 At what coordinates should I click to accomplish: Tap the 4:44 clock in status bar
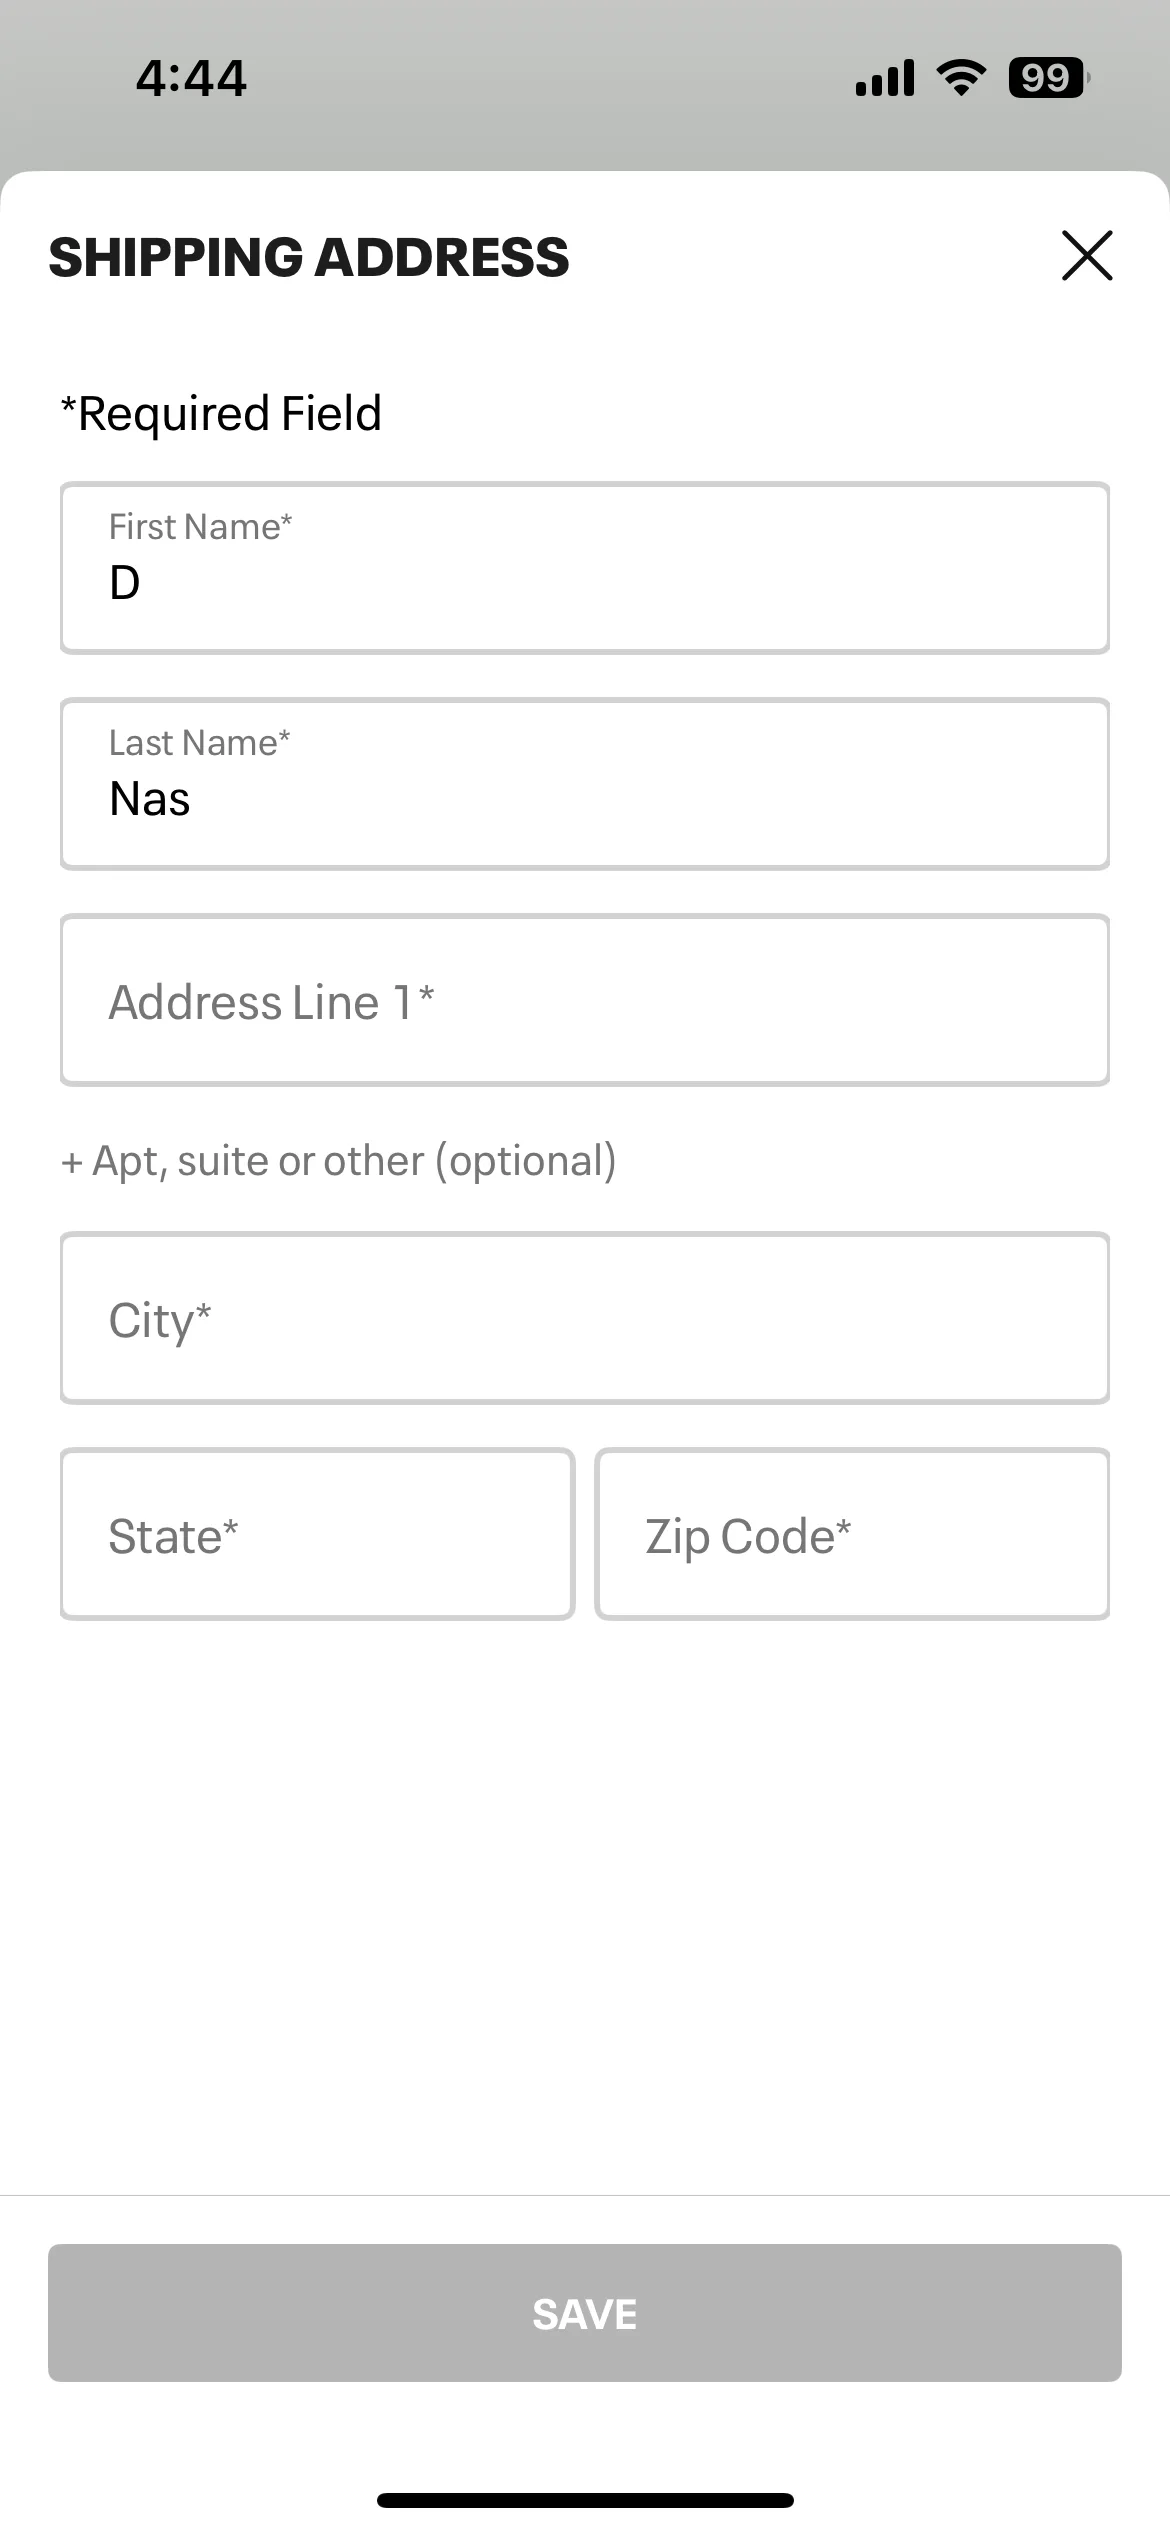click(x=191, y=78)
